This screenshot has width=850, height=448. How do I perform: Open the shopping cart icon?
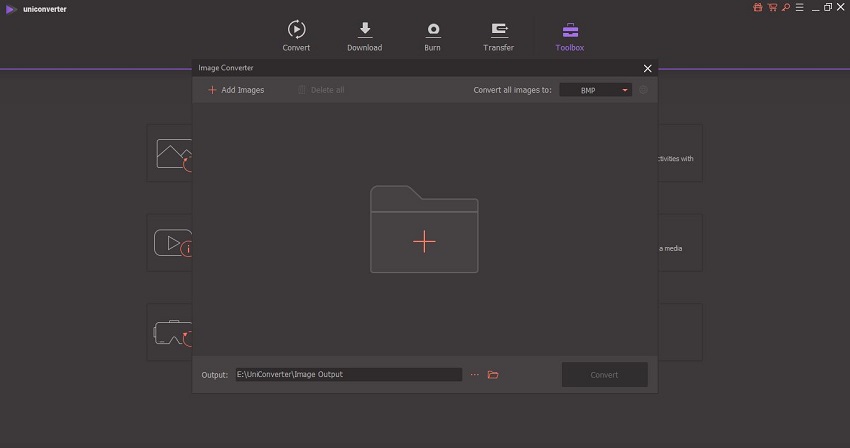[x=770, y=7]
